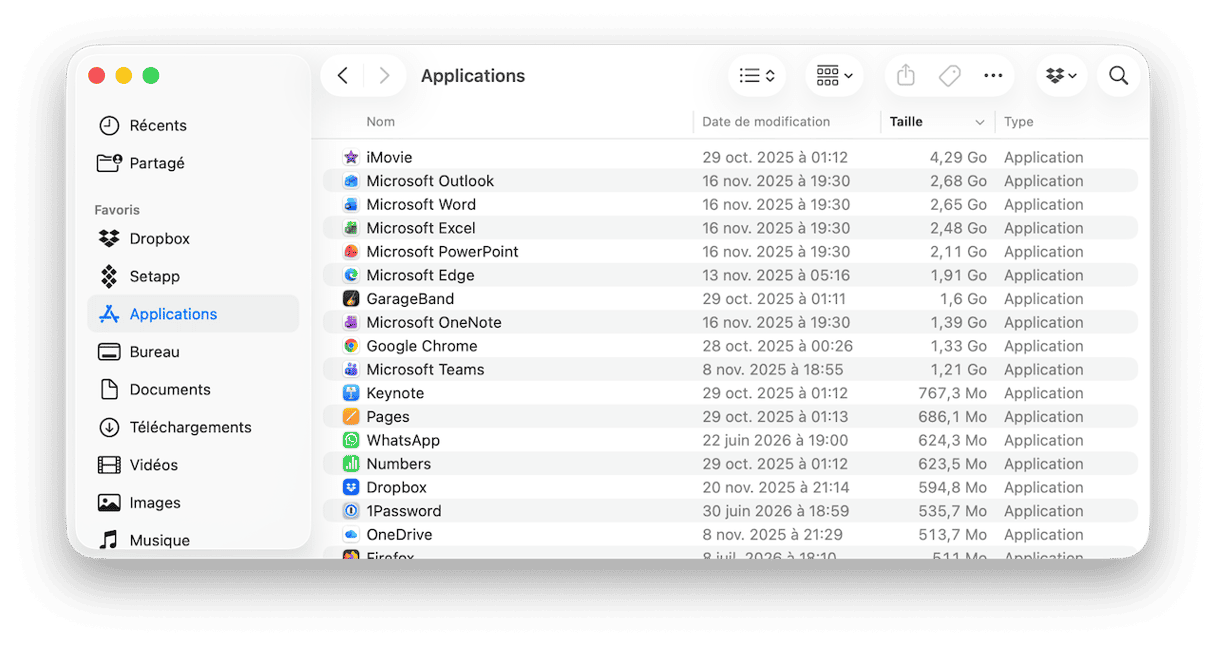Select Applications in the sidebar
Screen dimensions: 1216x646
pyautogui.click(x=193, y=314)
